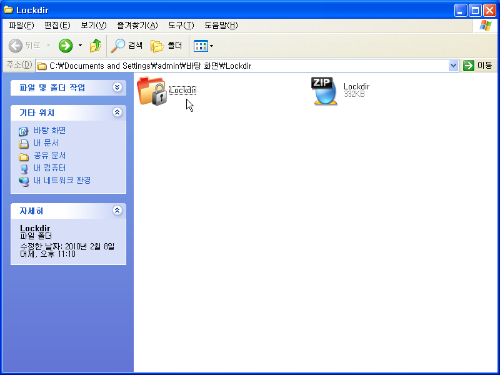Click the Lockdir folder name label
This screenshot has width=500, height=375.
(182, 90)
